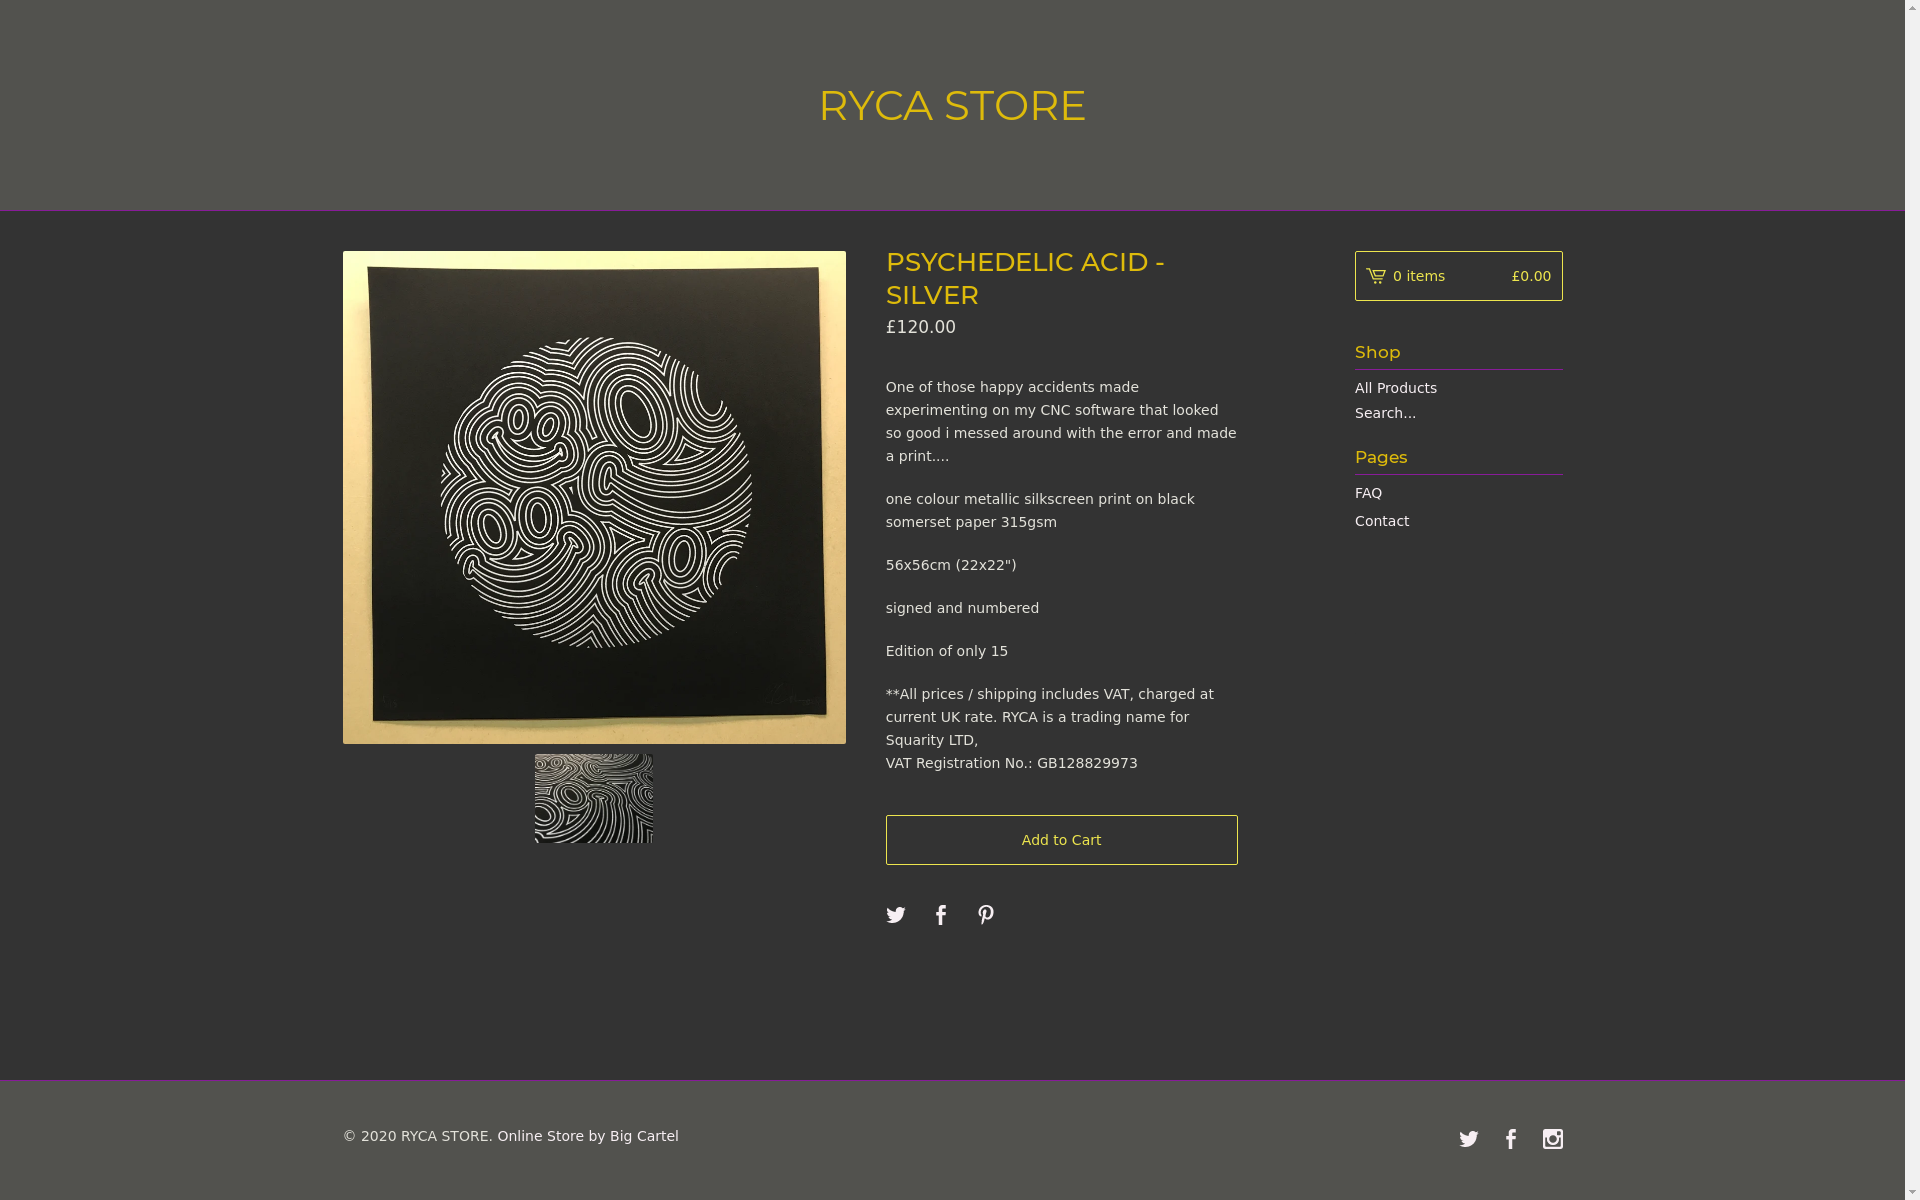Open Facebook page icon in footer

click(1511, 1139)
